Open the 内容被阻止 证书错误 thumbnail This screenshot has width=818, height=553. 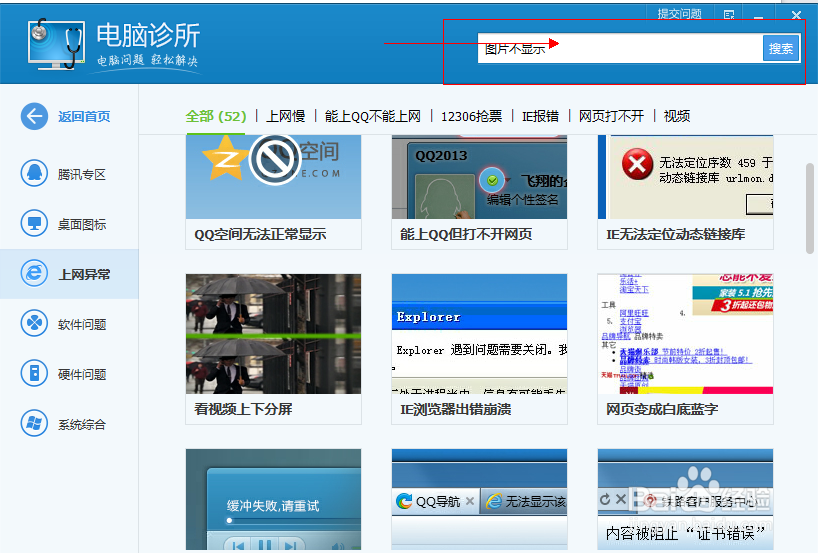[x=685, y=499]
